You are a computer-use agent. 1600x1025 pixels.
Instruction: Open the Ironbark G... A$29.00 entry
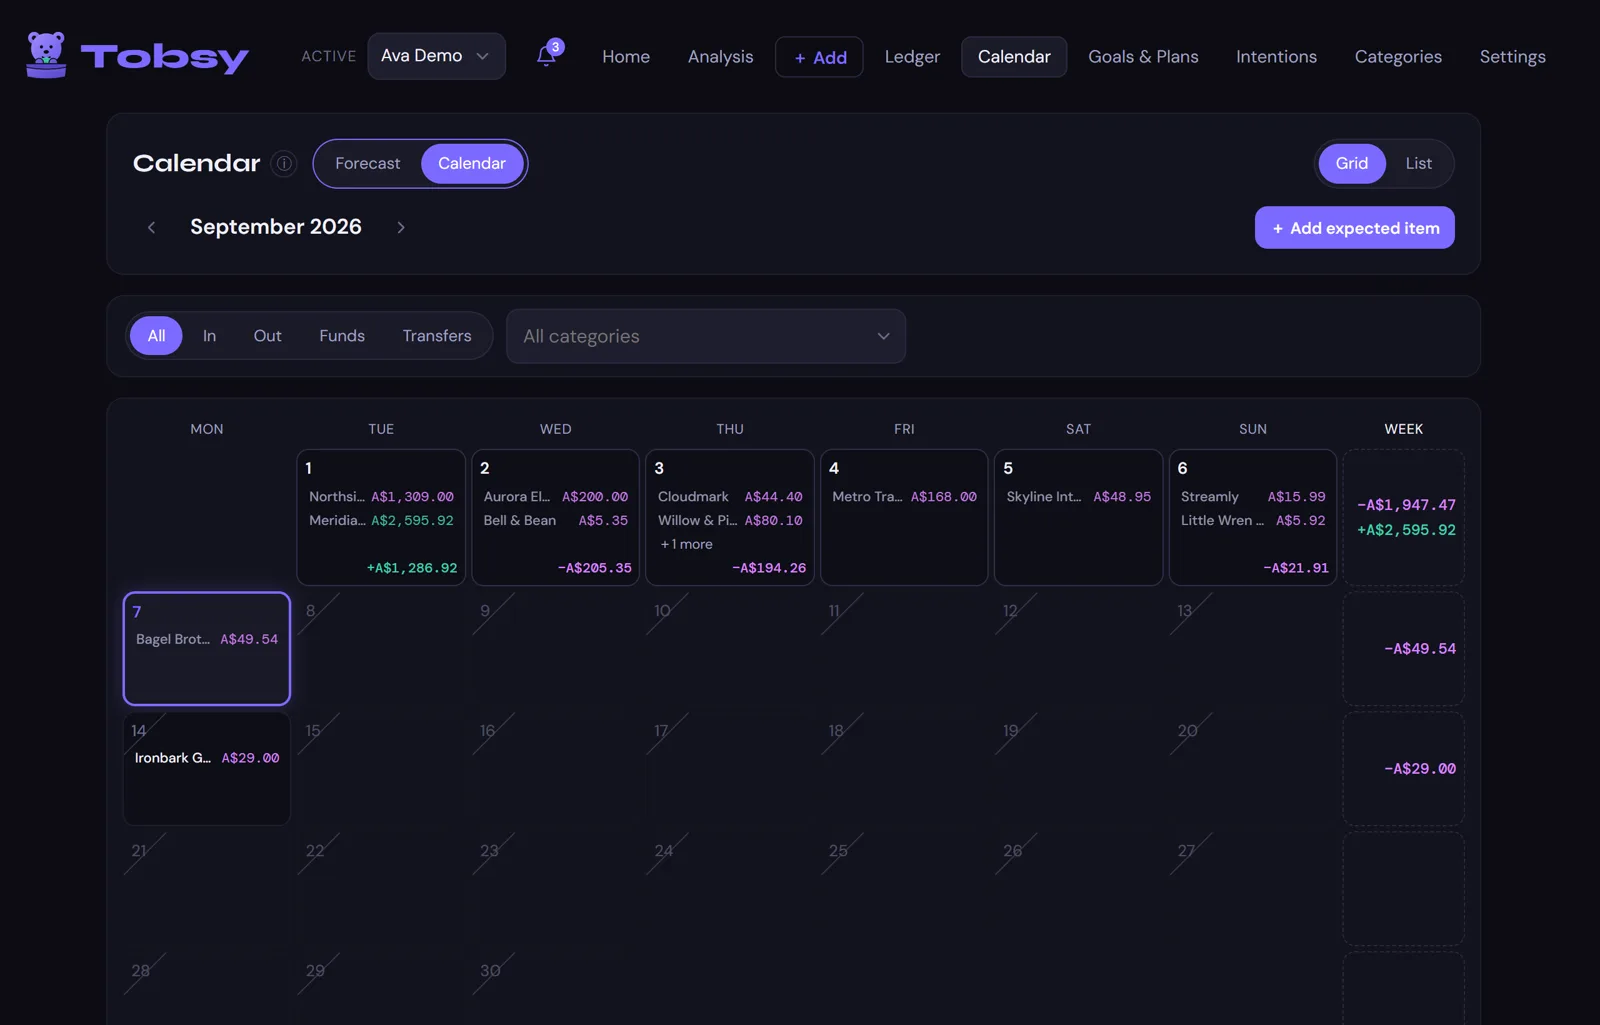[x=207, y=759]
